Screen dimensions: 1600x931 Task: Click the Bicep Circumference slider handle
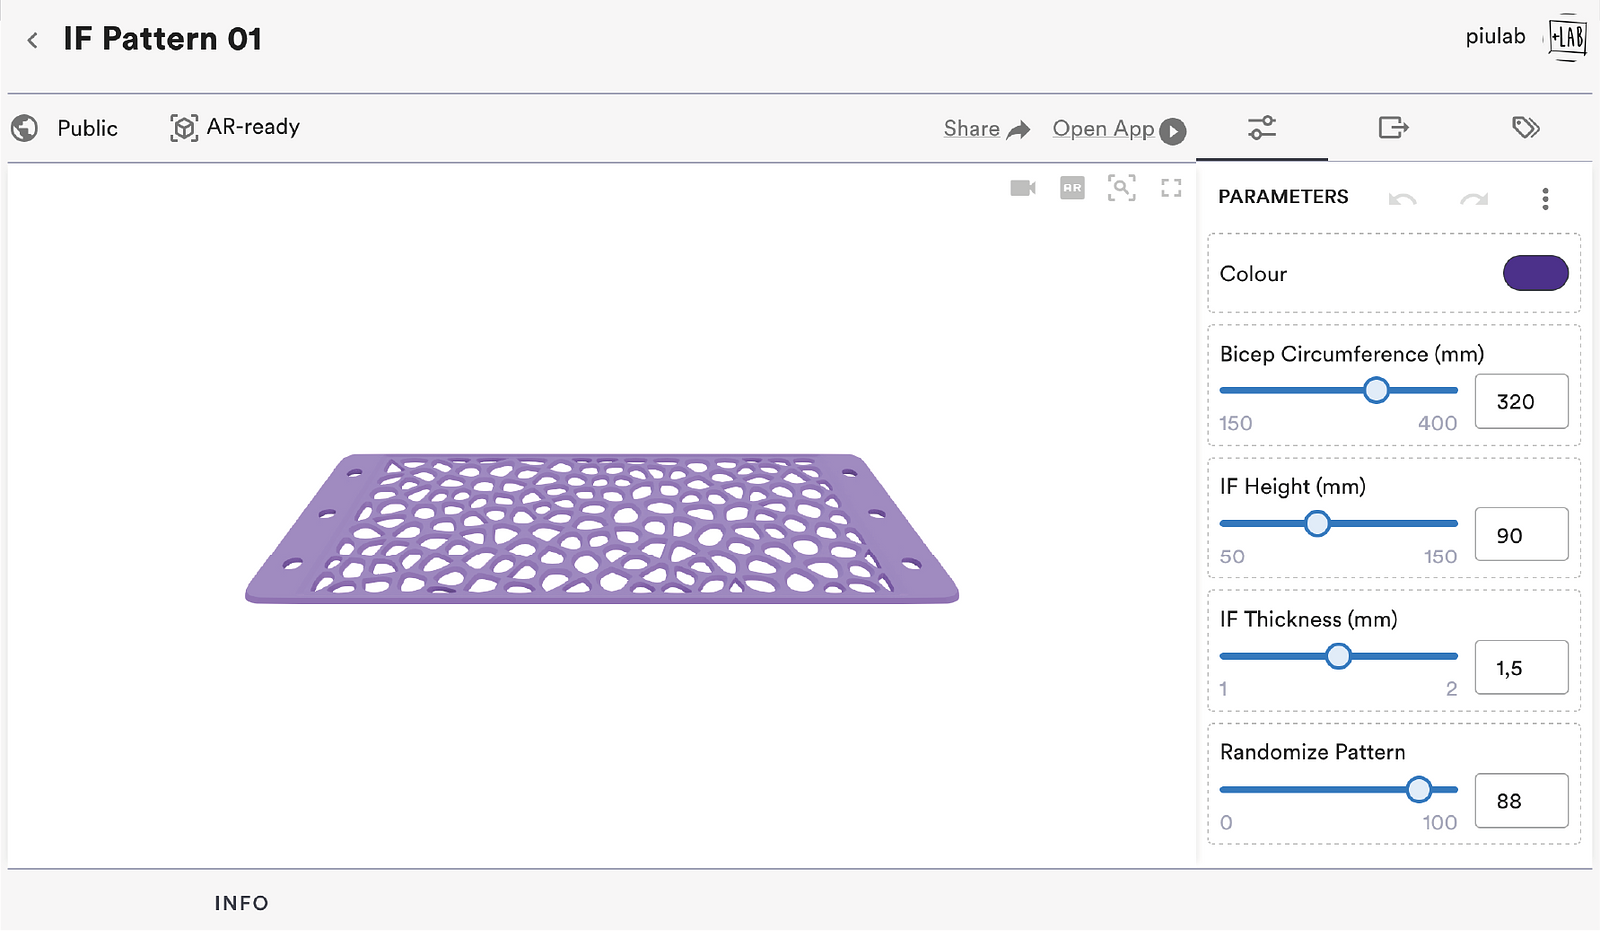pyautogui.click(x=1376, y=390)
